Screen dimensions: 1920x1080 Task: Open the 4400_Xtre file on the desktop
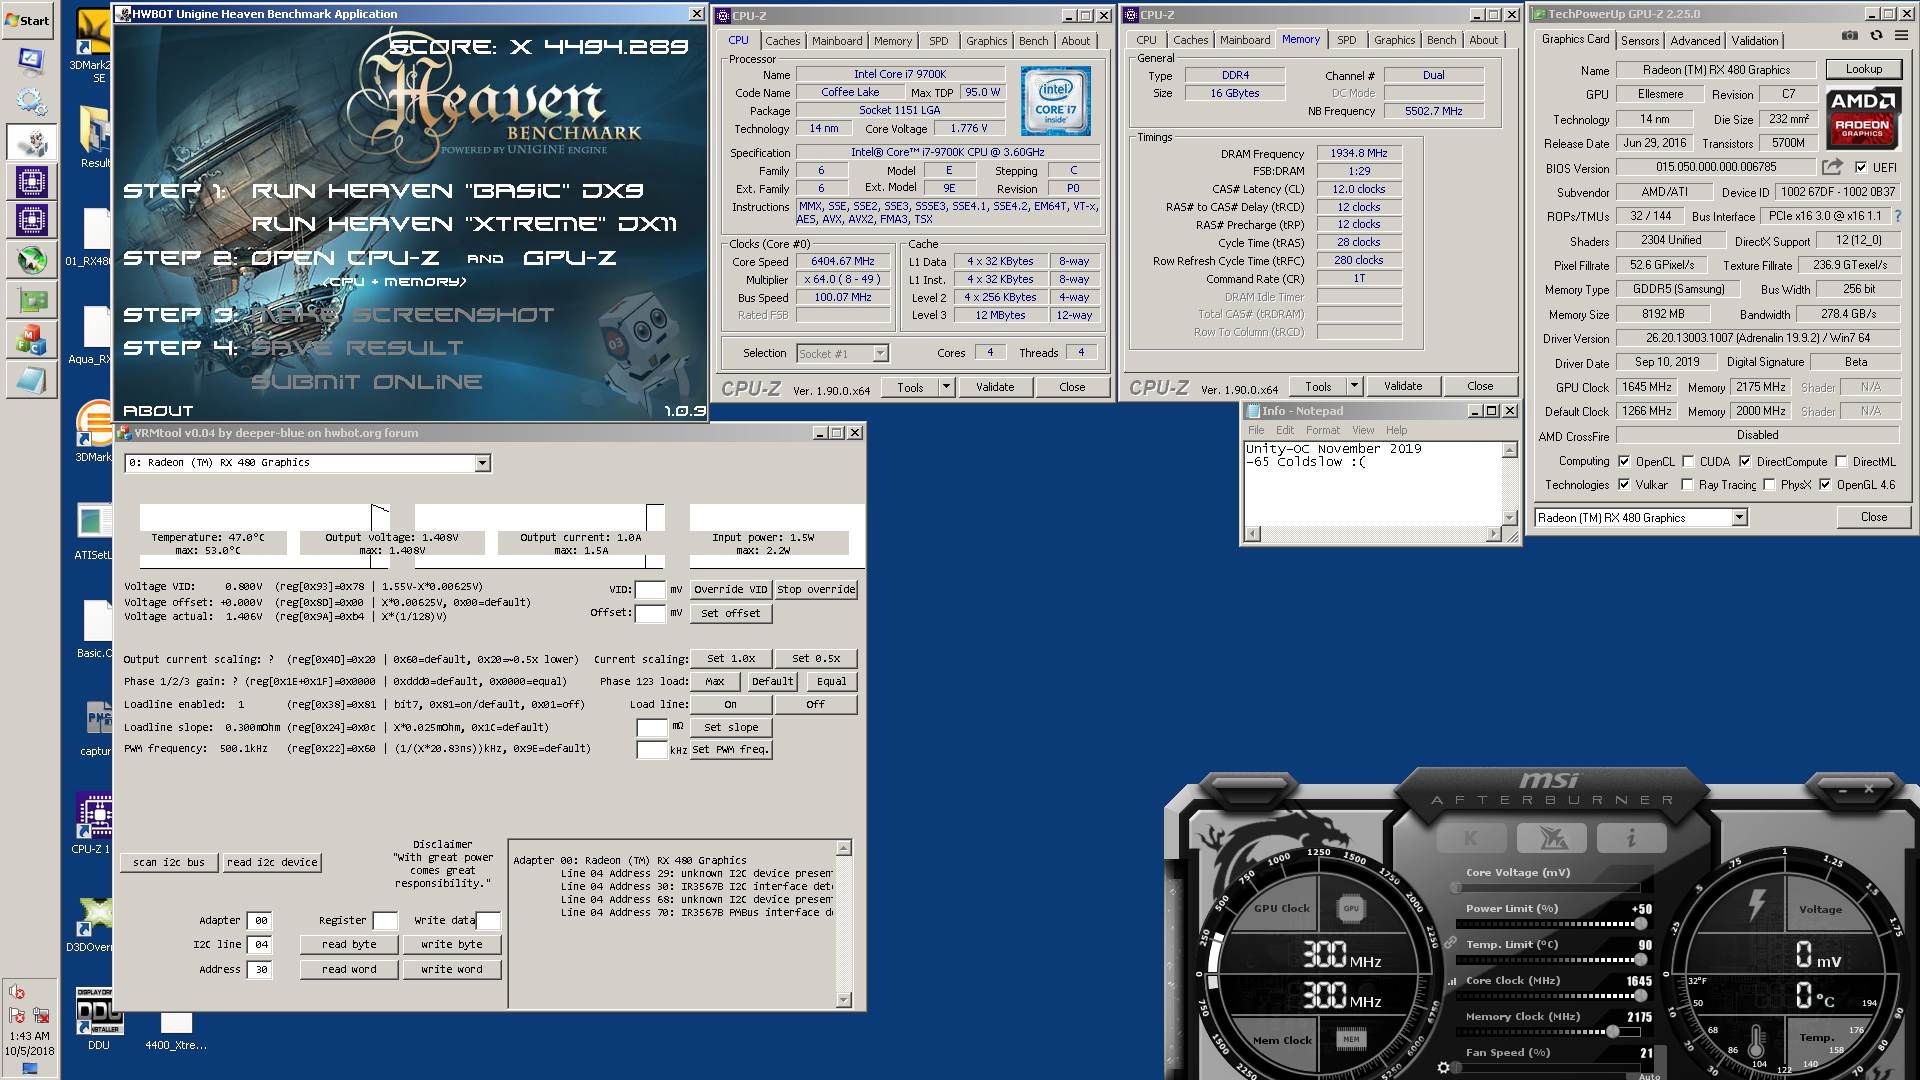(176, 1031)
